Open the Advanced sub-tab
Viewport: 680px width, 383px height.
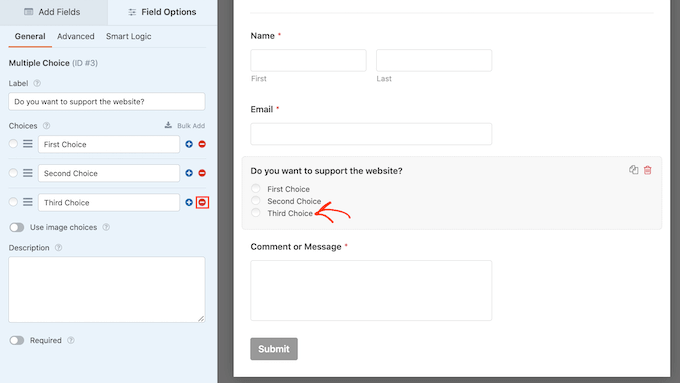[x=75, y=36]
